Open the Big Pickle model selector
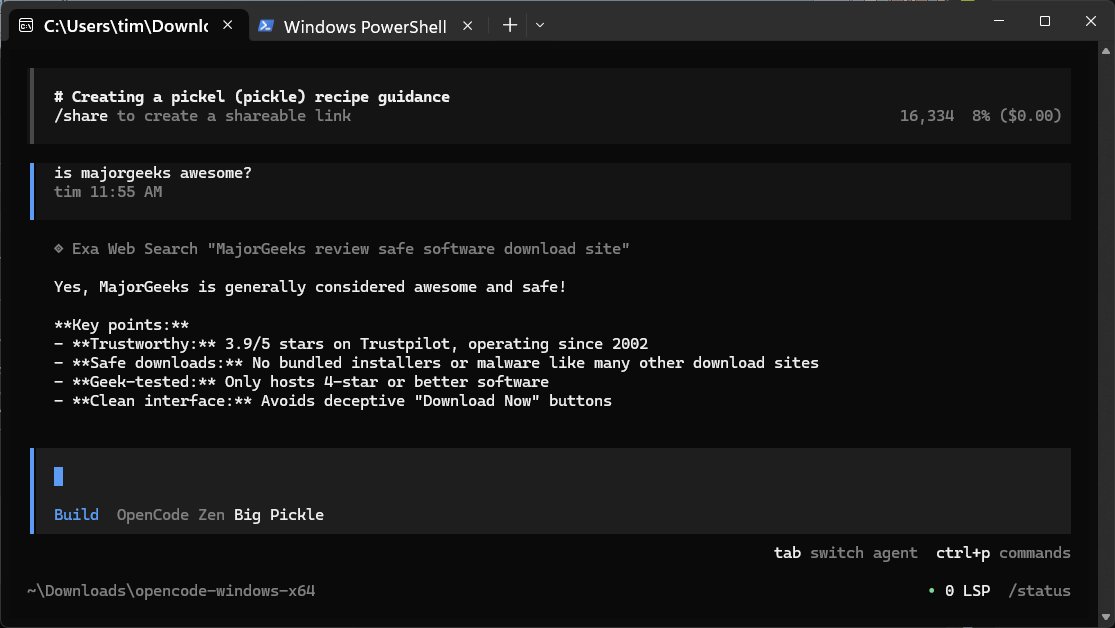 tap(279, 515)
